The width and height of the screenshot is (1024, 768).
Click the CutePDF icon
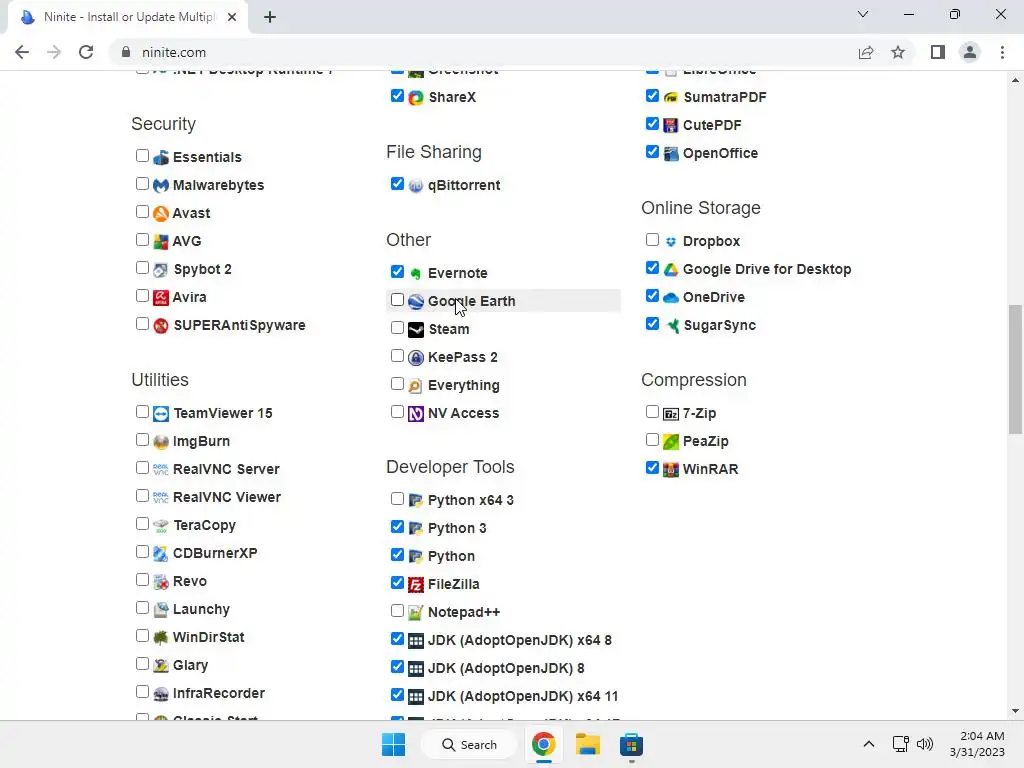[x=671, y=125]
